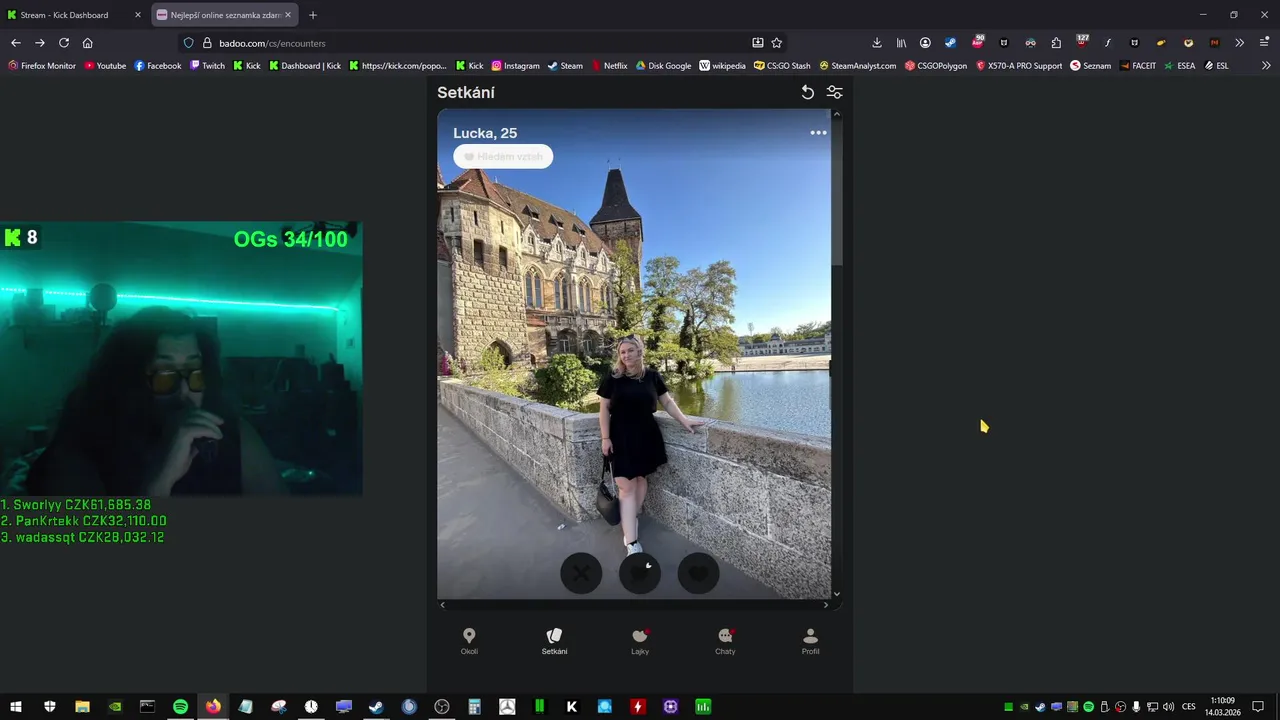This screenshot has height=720, width=1280.
Task: Open the Lajky tab
Action: point(640,641)
